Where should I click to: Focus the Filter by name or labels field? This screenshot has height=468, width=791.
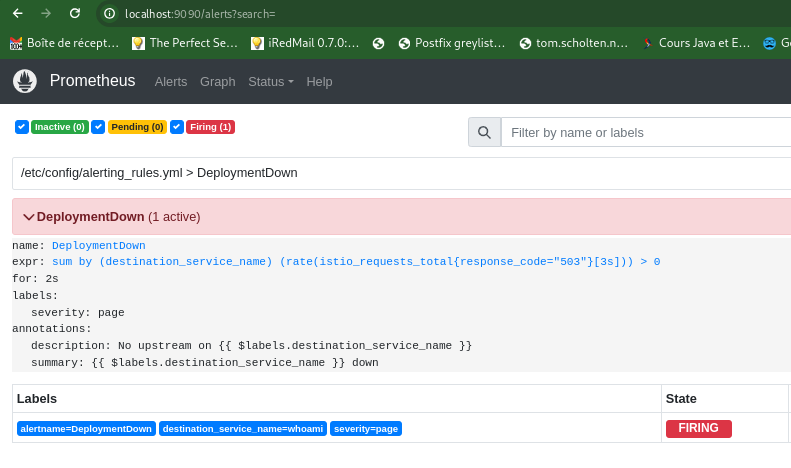(645, 132)
